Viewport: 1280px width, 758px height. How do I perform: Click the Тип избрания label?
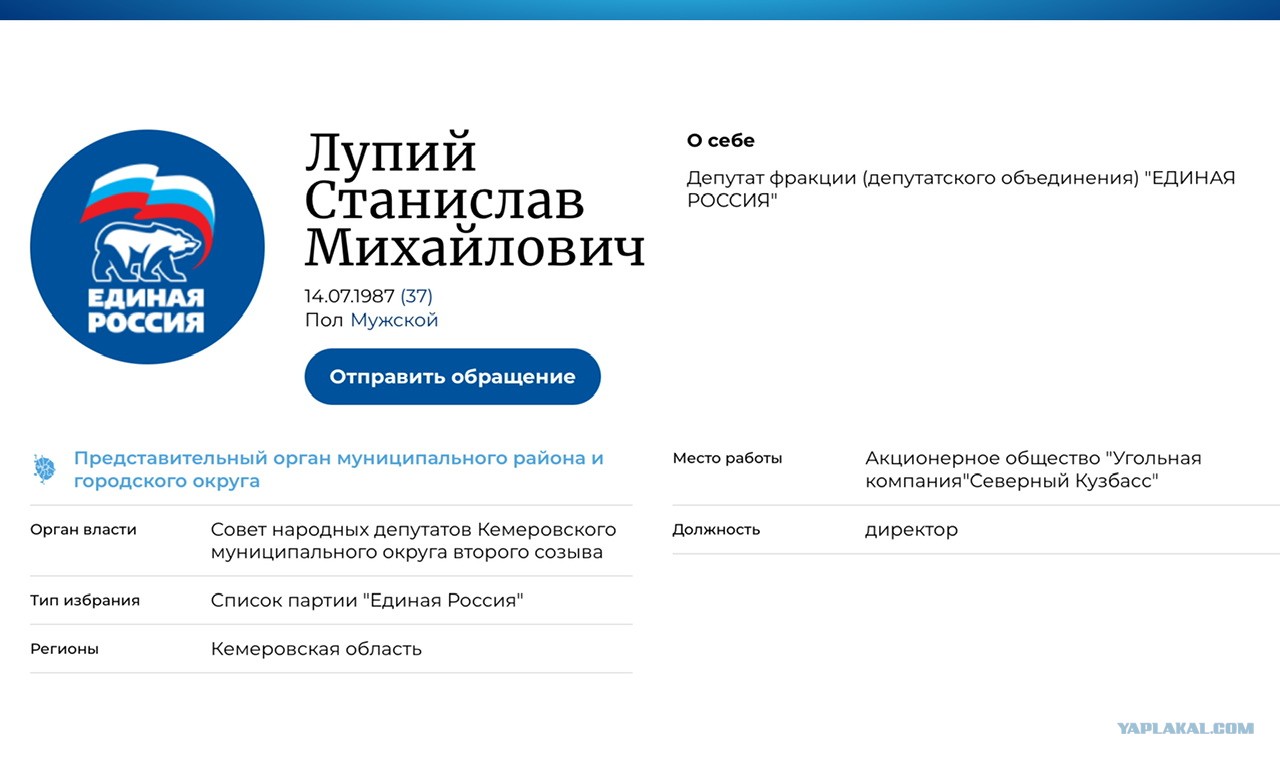(85, 601)
